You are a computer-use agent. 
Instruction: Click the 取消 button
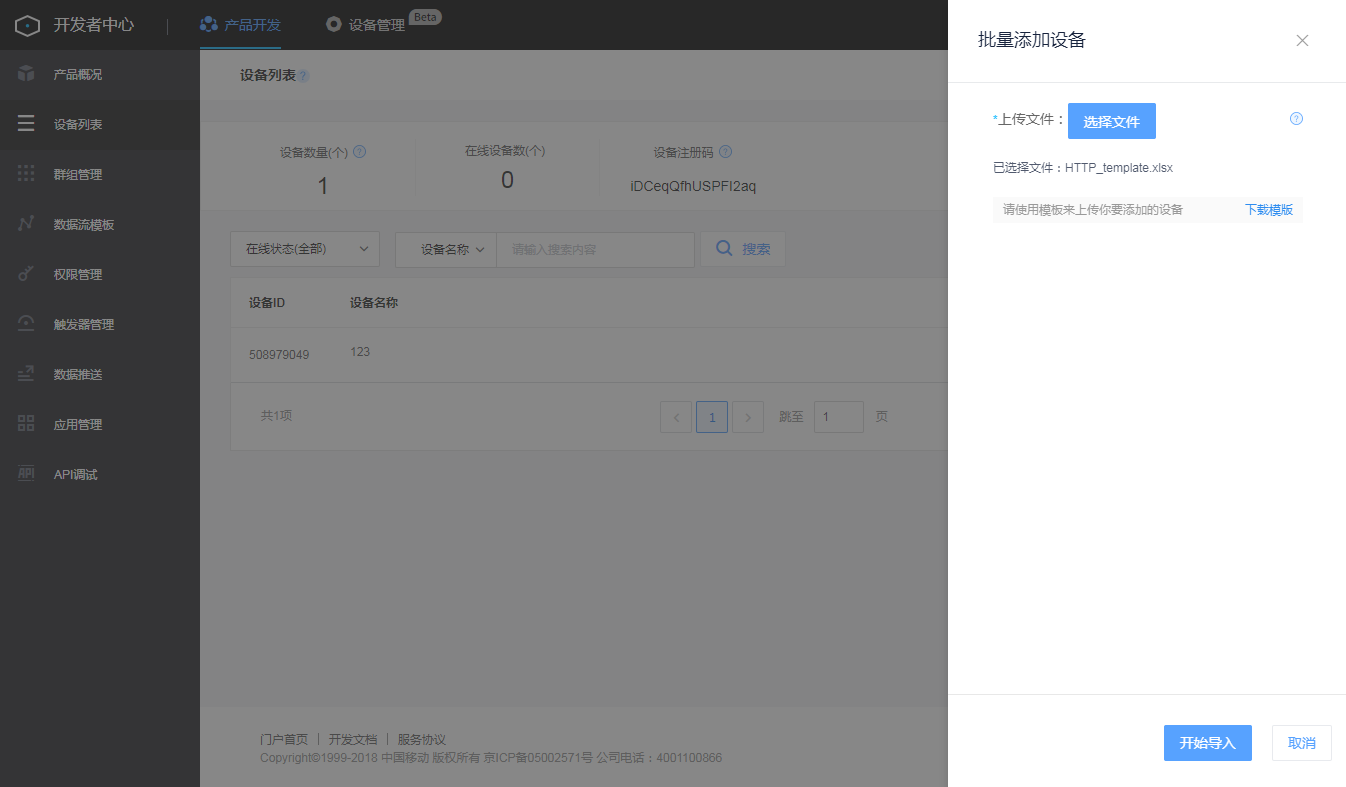pos(1302,743)
